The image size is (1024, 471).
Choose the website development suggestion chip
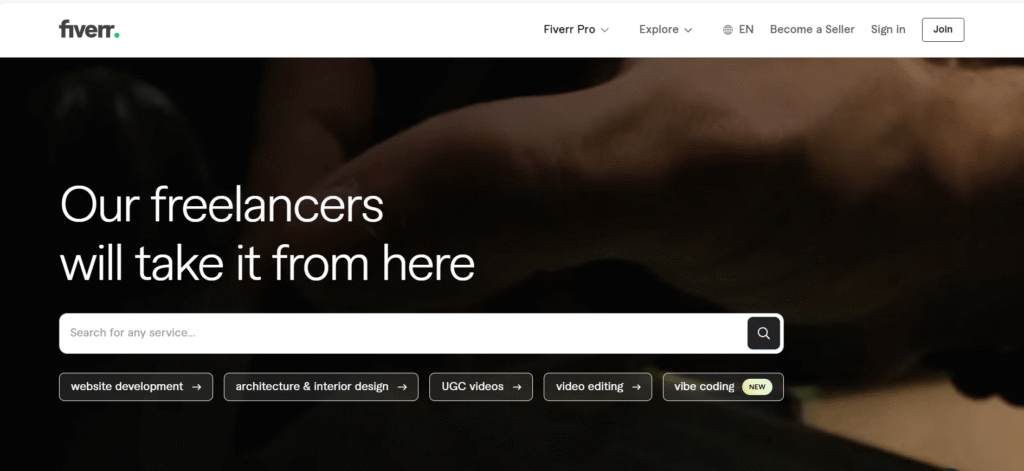136,387
